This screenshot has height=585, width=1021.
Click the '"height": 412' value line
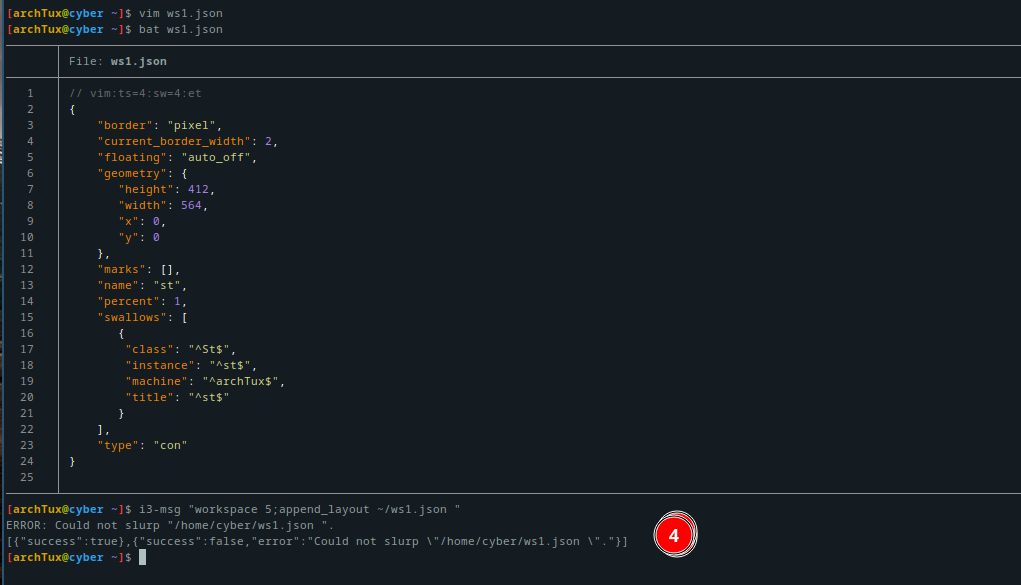tap(167, 189)
